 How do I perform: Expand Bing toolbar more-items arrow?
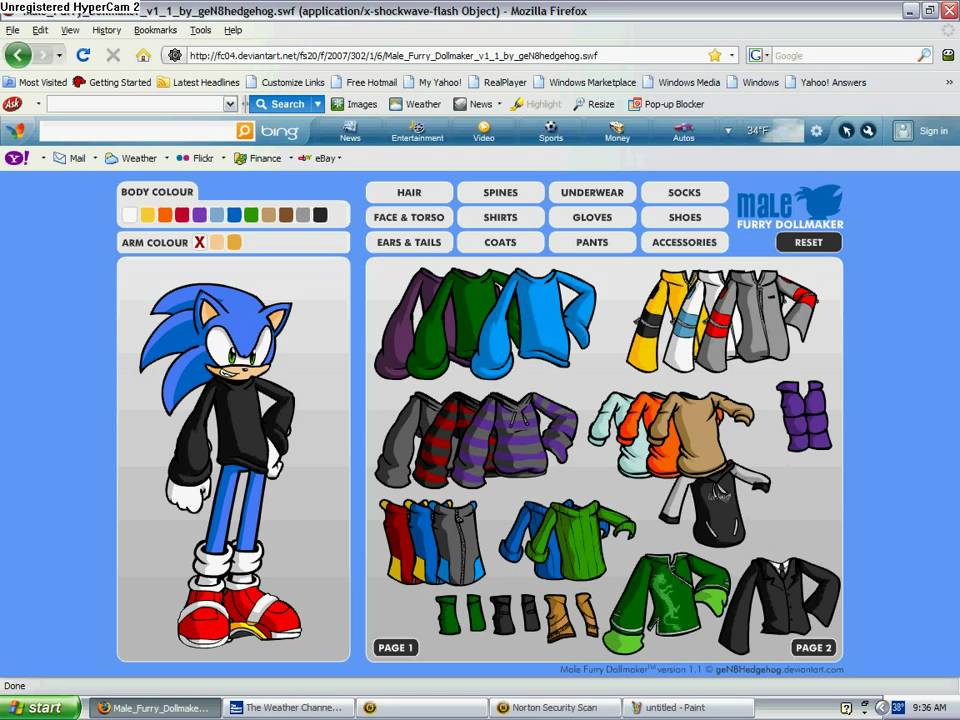pyautogui.click(x=728, y=130)
